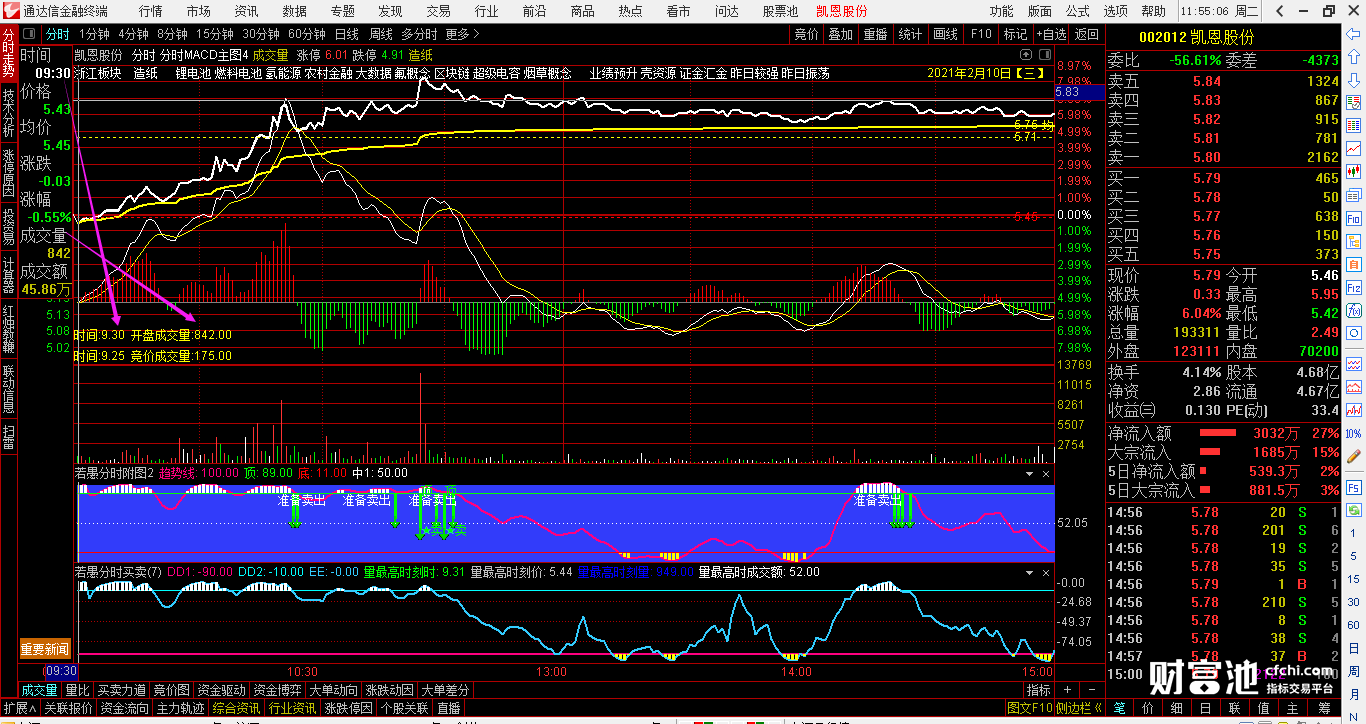Open the 公式 menu

point(1077,11)
